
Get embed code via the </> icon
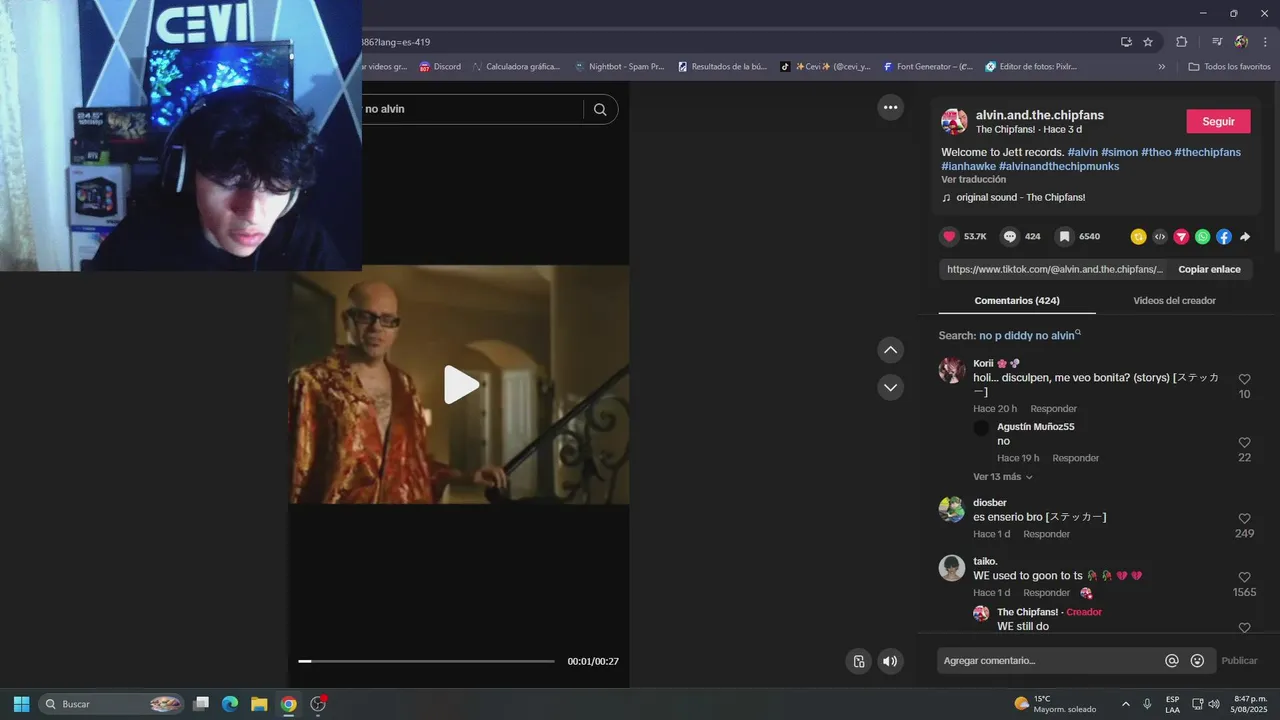1160,237
